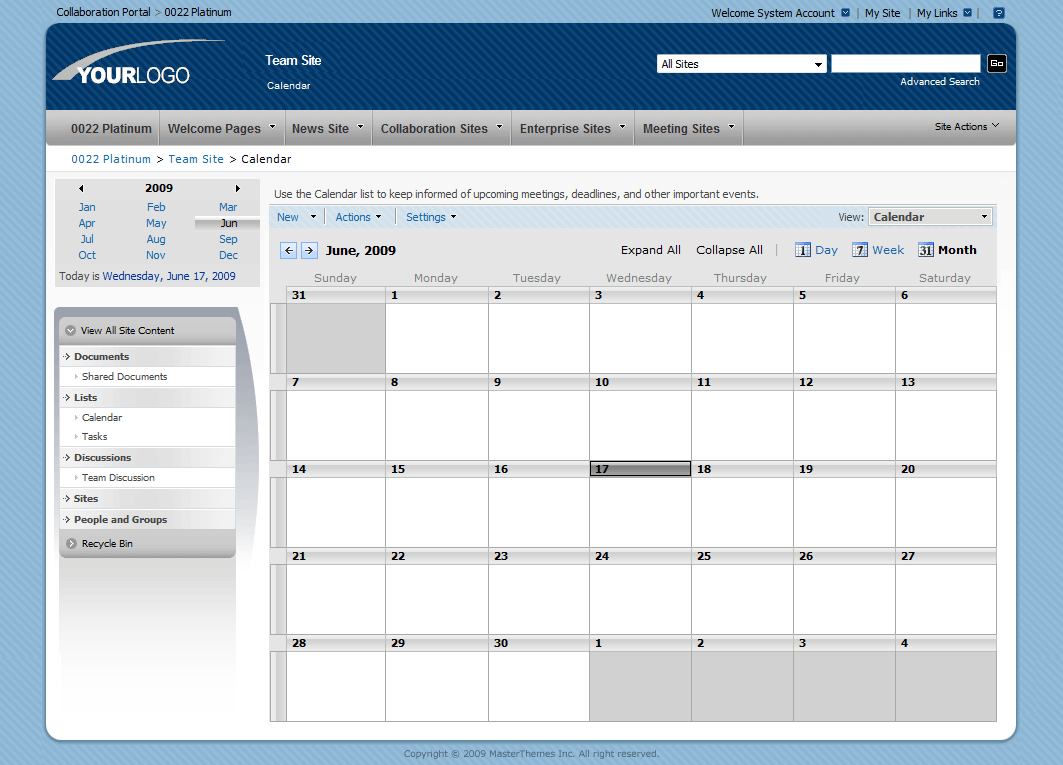Click the next month arrow above June 2009
Image resolution: width=1063 pixels, height=765 pixels.
point(309,250)
